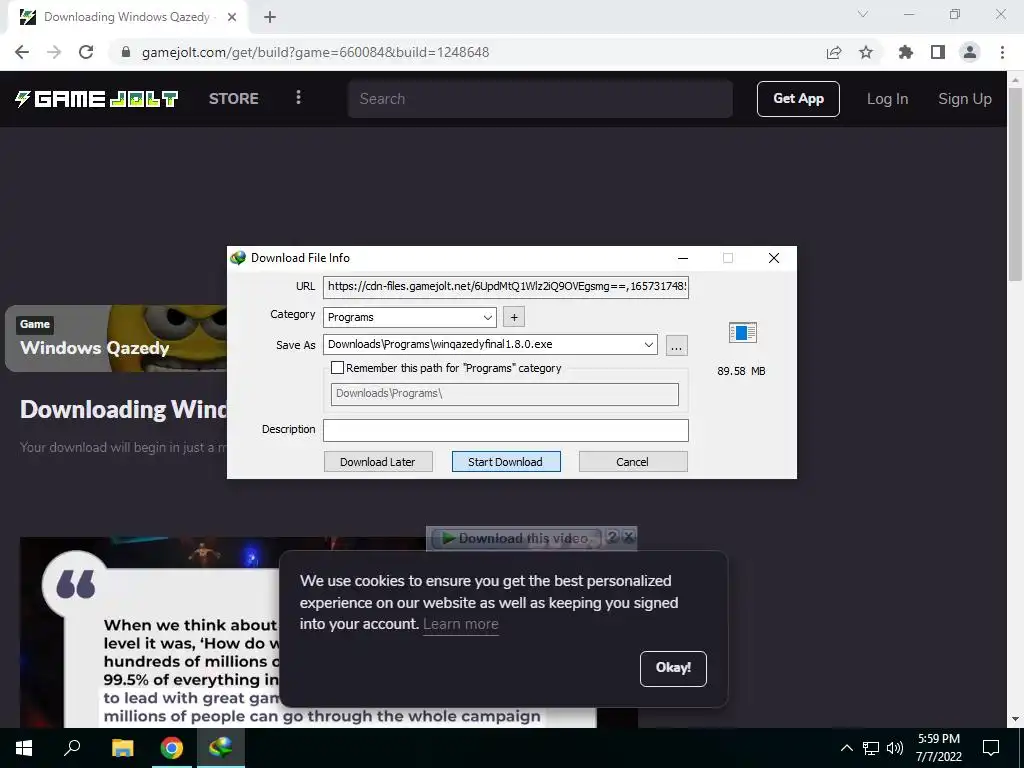1024x768 pixels.
Task: Accept cookies with Okay! button
Action: pos(673,669)
